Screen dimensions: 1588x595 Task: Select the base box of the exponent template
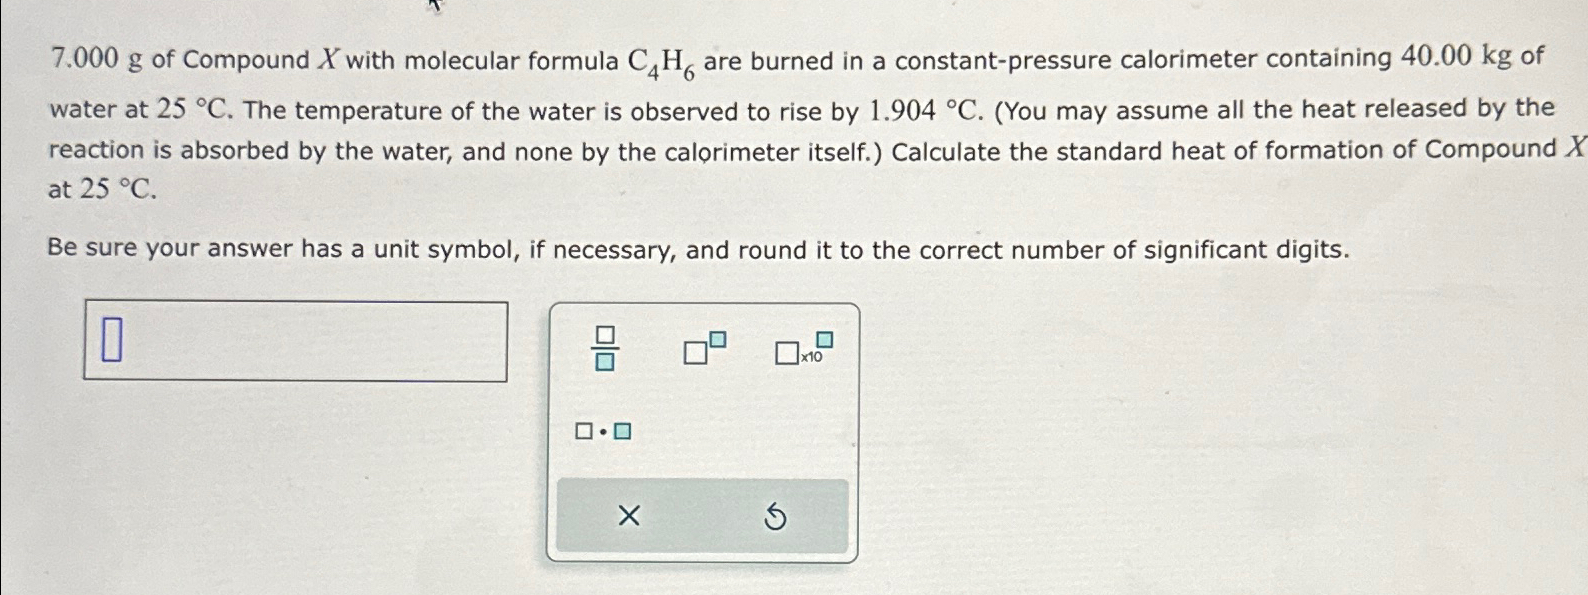(x=696, y=352)
